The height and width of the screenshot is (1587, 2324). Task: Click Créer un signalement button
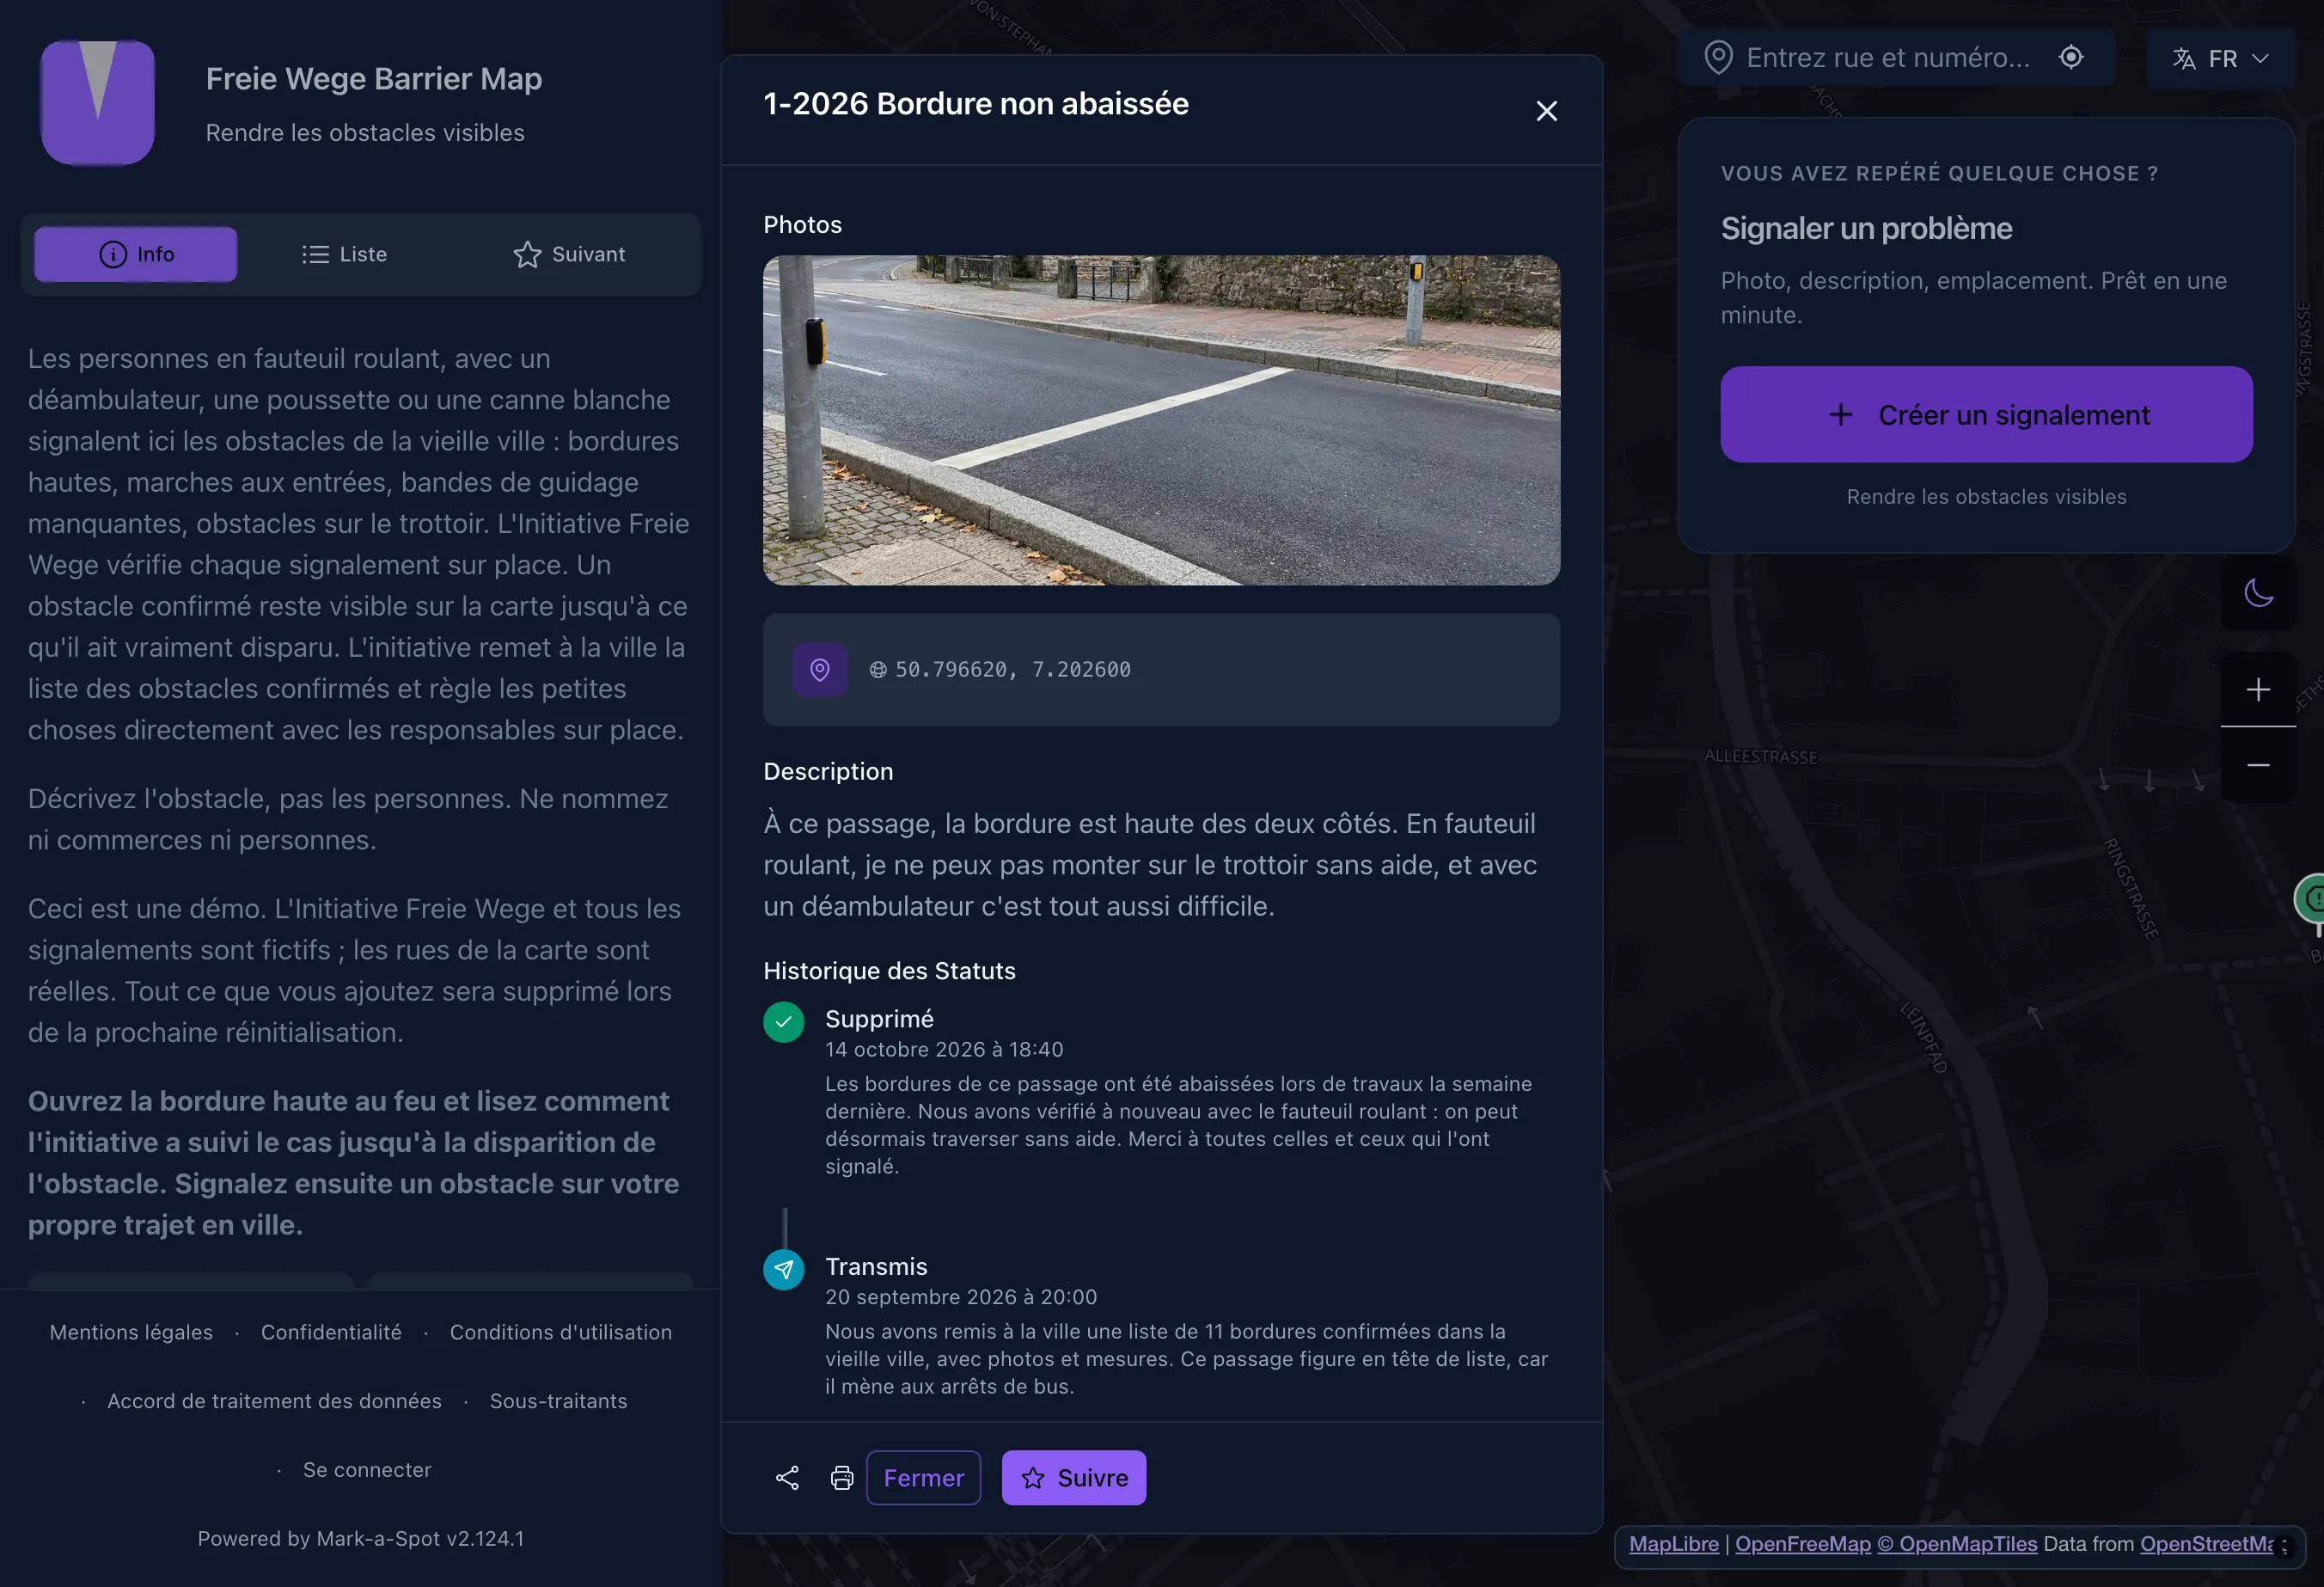click(x=1986, y=414)
